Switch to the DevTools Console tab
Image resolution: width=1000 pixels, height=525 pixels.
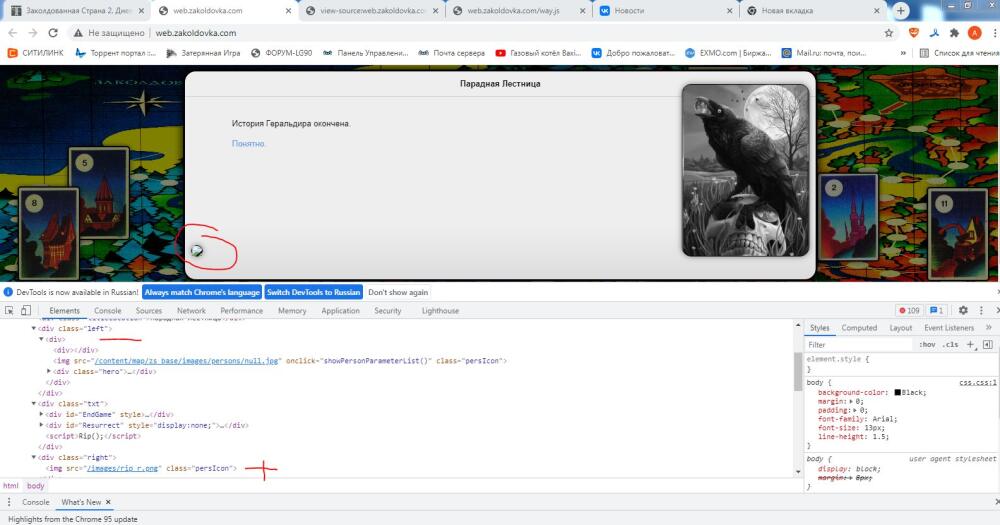click(108, 311)
